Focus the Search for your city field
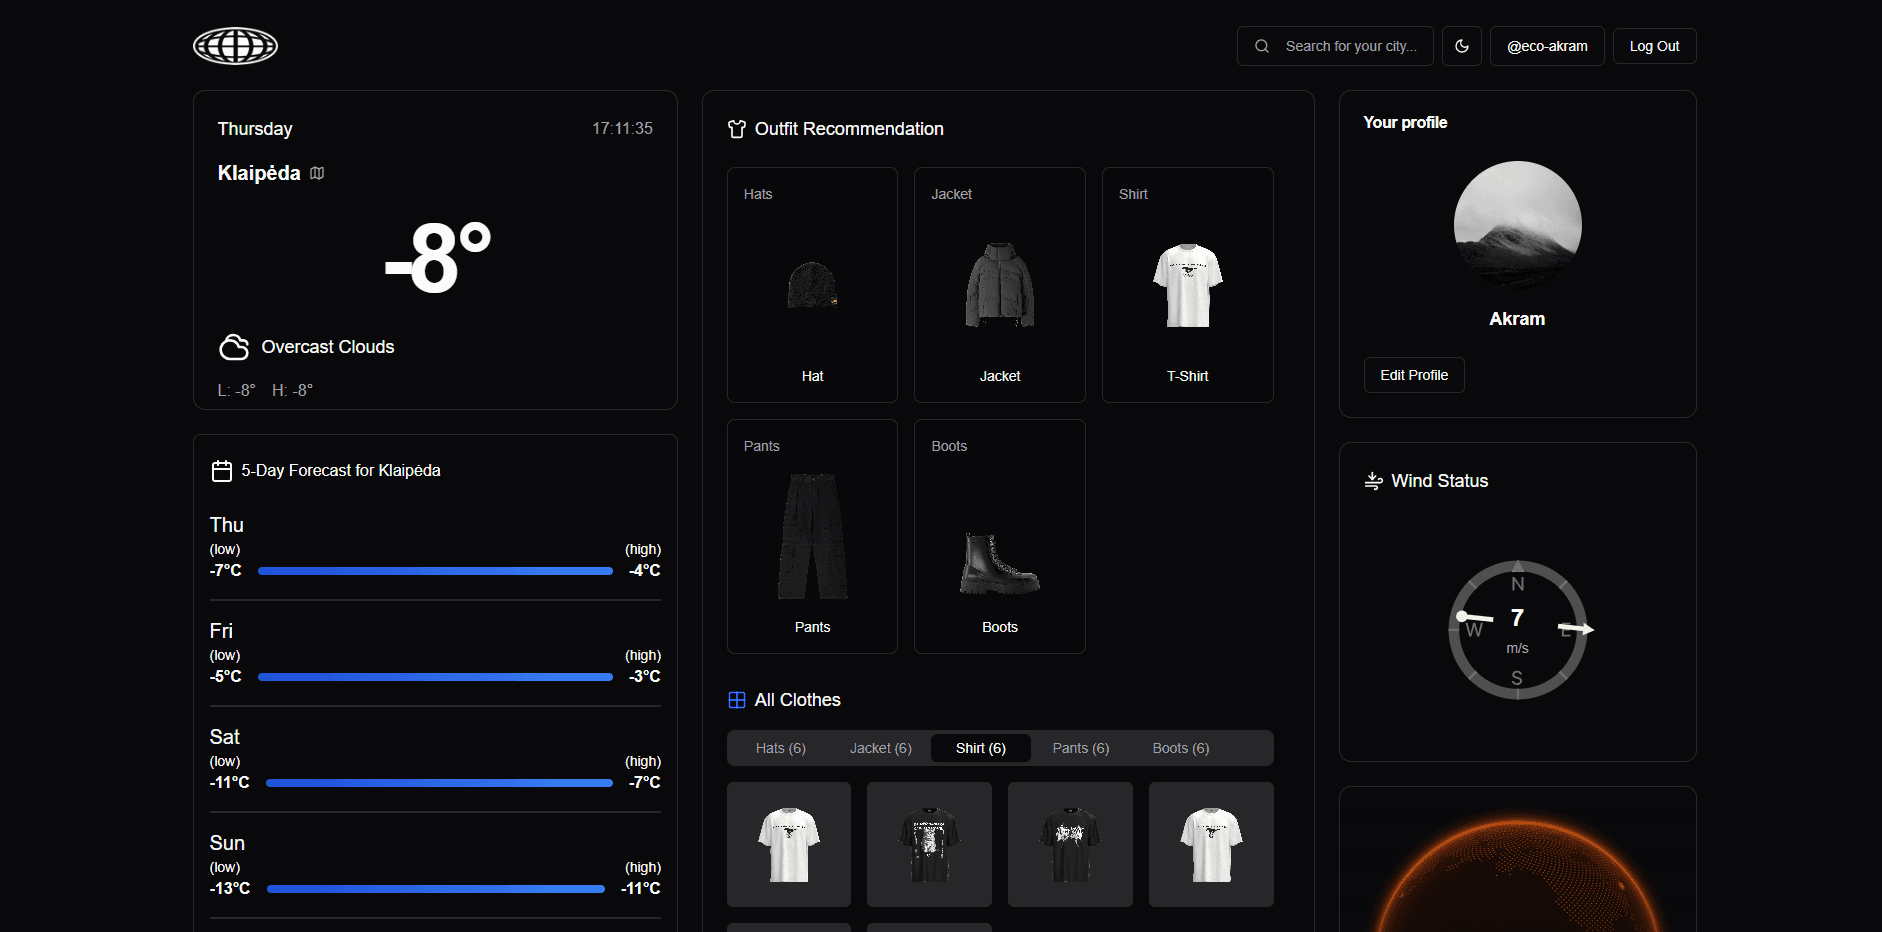The image size is (1882, 932). tap(1335, 46)
